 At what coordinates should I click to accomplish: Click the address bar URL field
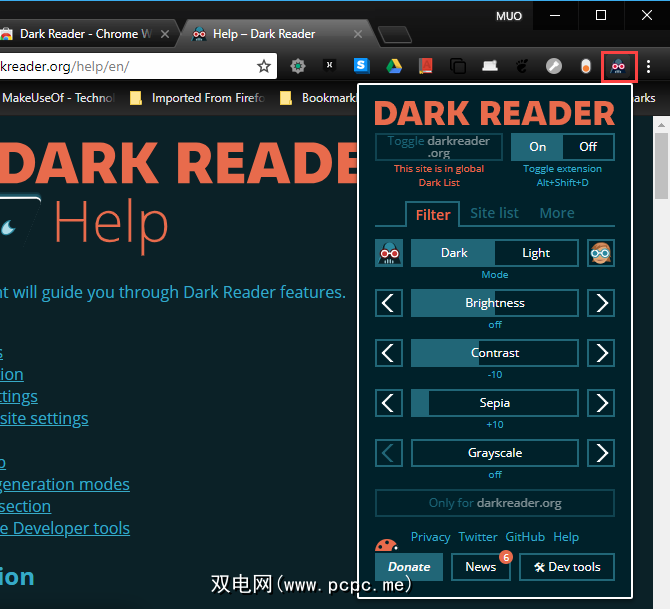tap(126, 66)
